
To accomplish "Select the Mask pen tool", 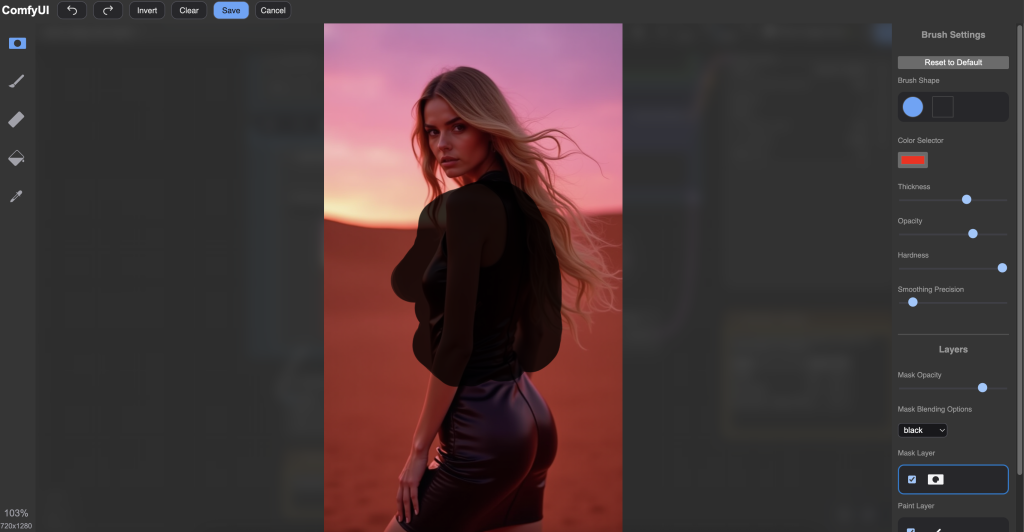I will click(17, 43).
